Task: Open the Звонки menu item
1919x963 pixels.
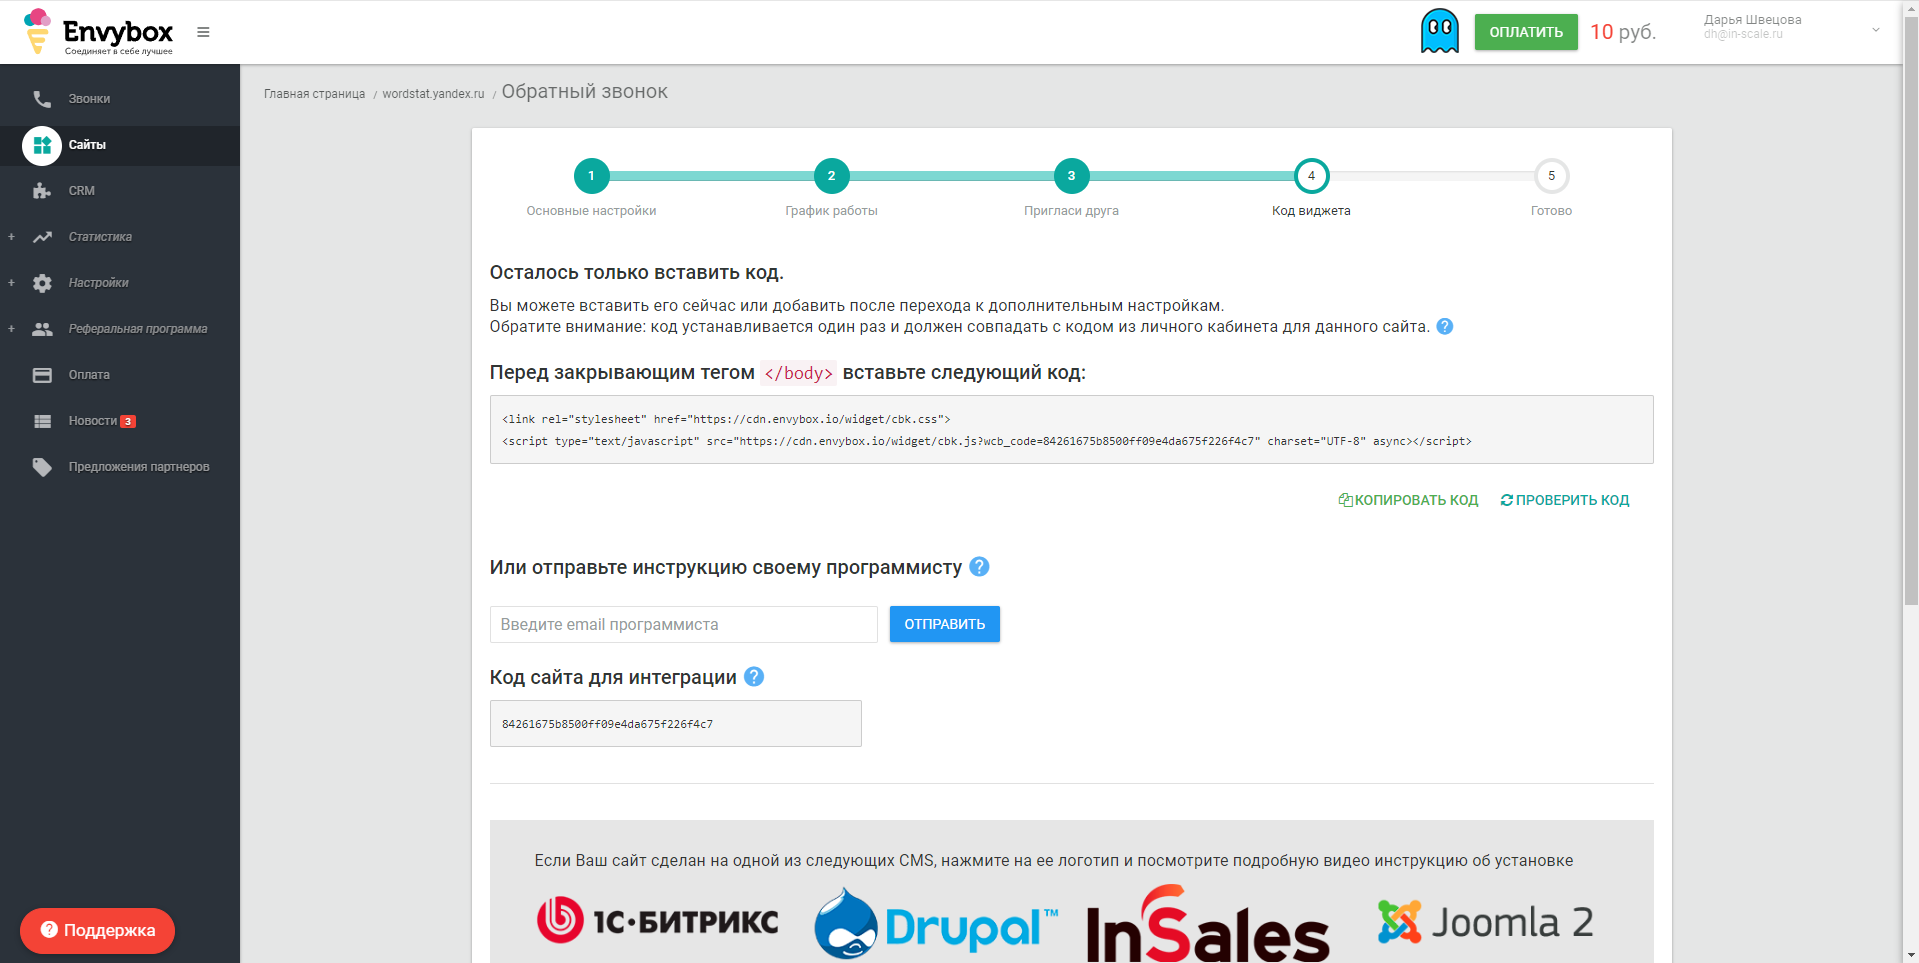Action: (120, 99)
